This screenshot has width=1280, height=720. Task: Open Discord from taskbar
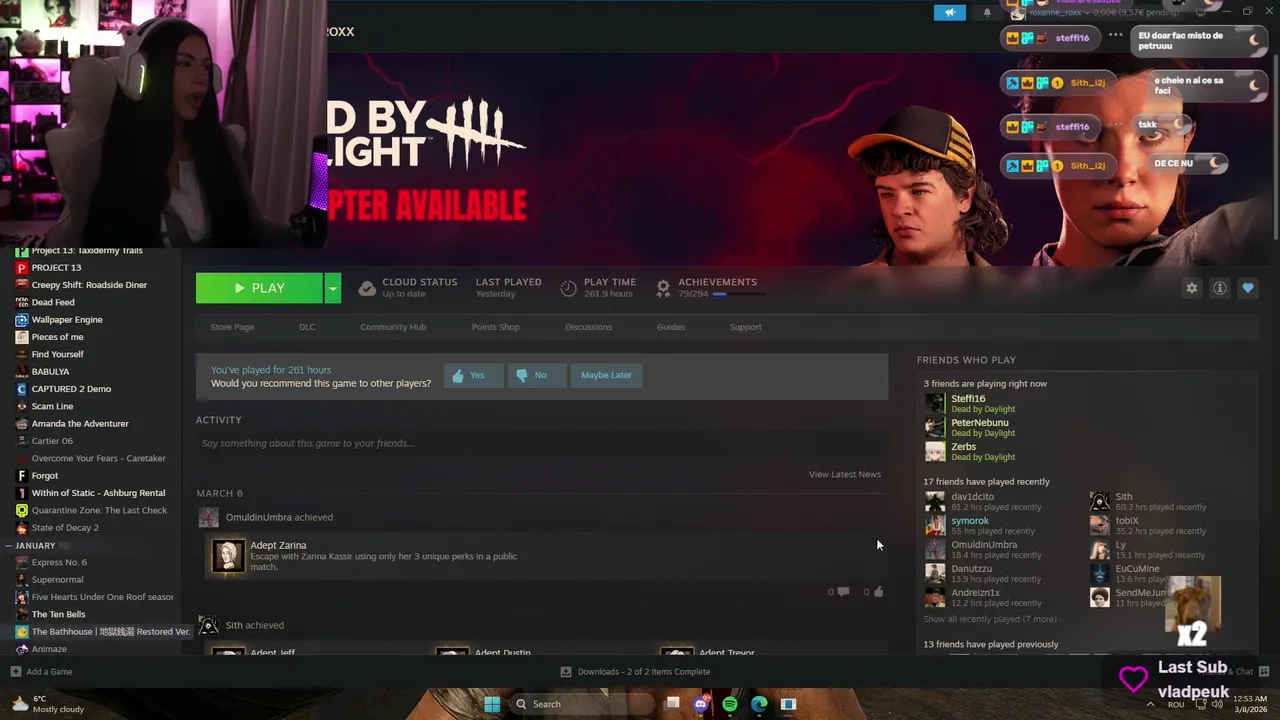coord(701,704)
